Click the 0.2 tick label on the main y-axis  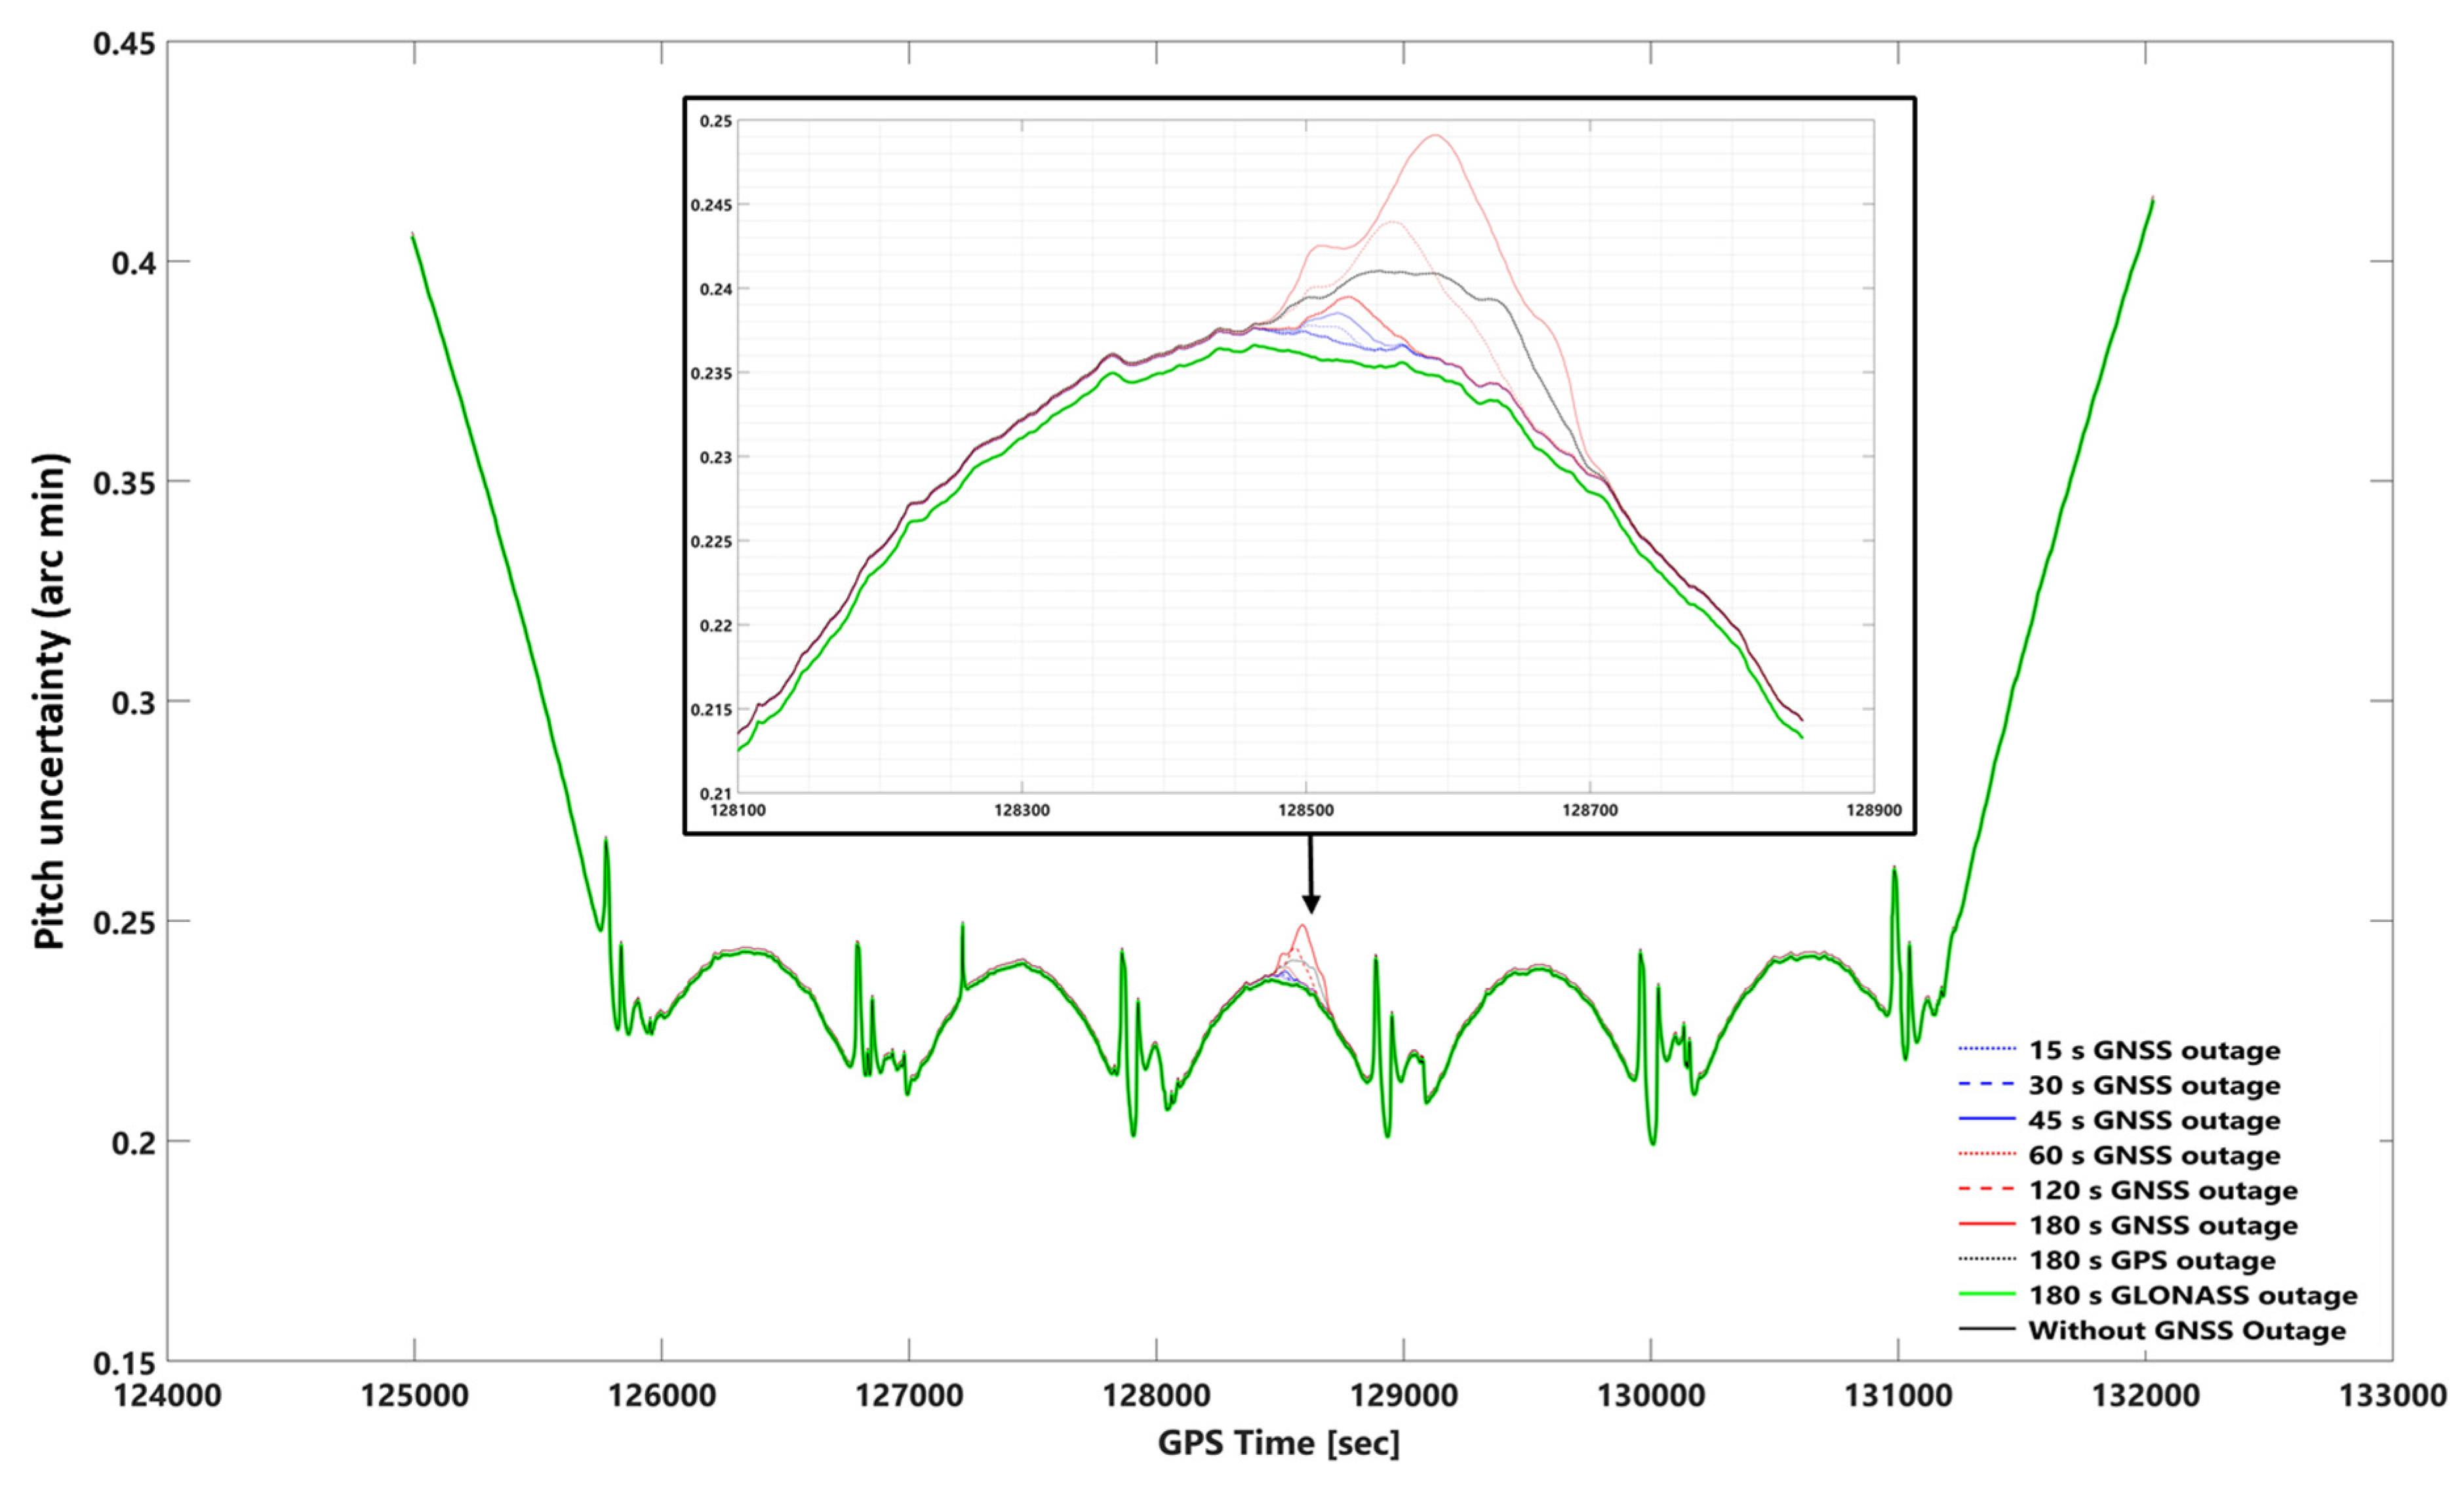pos(133,1142)
